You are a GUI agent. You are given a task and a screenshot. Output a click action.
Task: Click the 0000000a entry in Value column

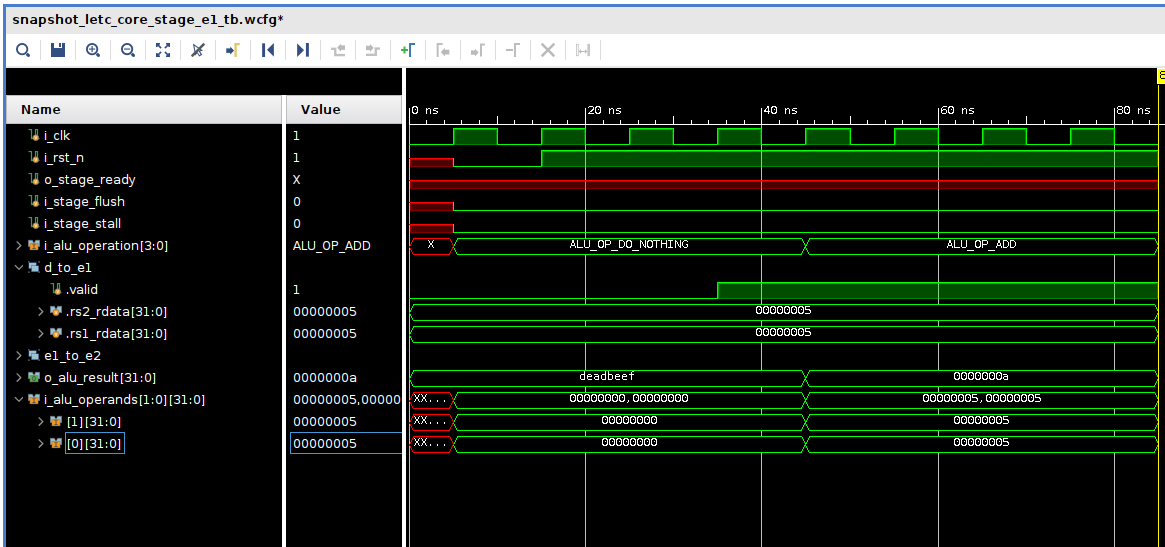pyautogui.click(x=325, y=378)
